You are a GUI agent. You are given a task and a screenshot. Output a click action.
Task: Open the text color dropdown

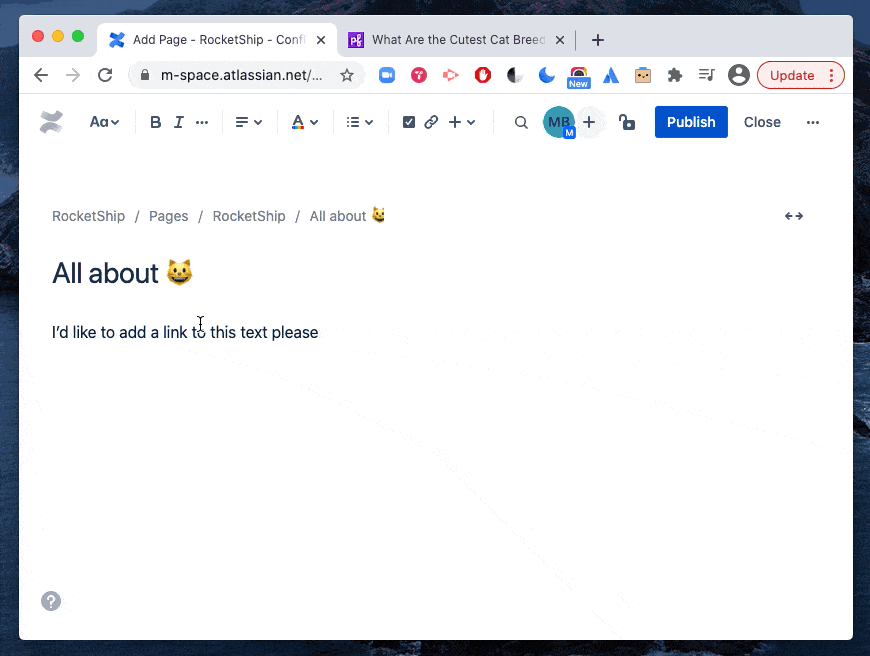tap(304, 121)
